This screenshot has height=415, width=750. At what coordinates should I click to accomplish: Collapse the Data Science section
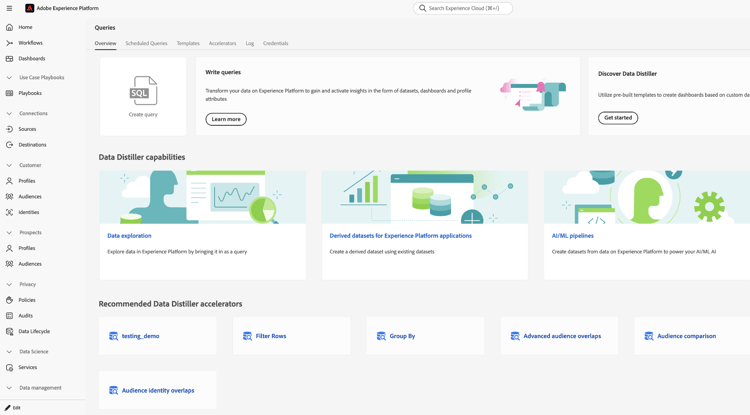9,352
